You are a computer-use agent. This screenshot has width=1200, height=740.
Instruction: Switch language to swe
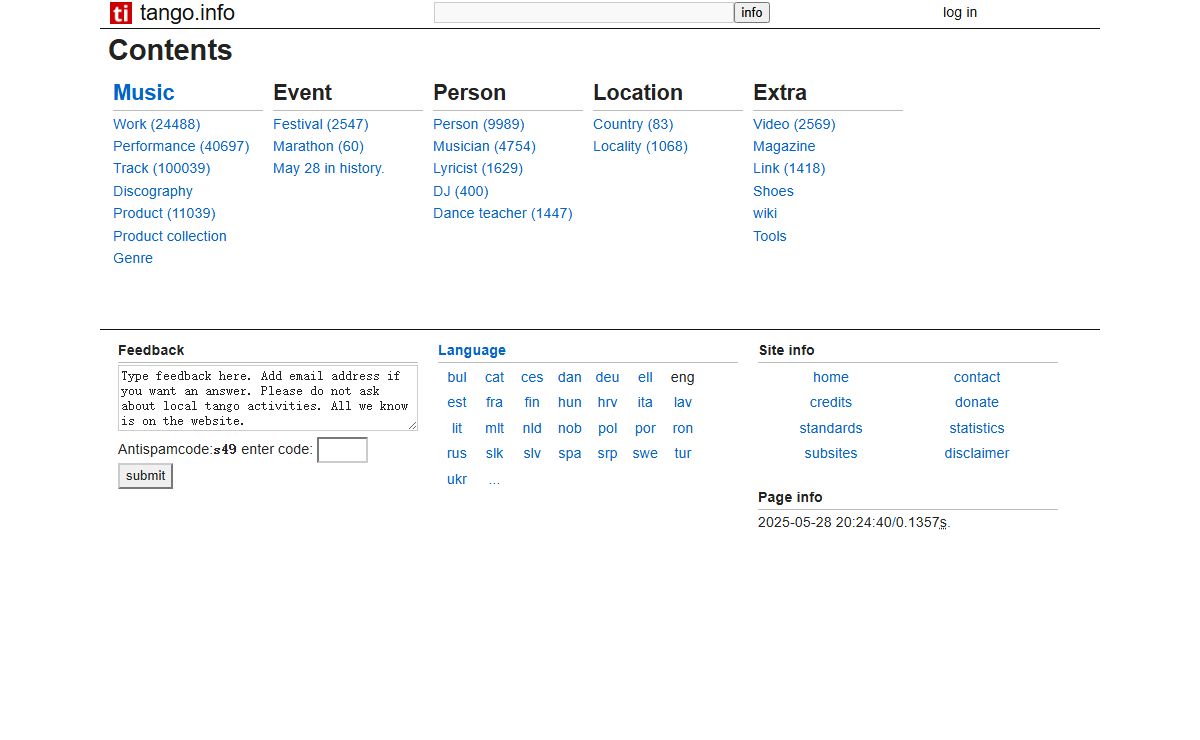645,453
